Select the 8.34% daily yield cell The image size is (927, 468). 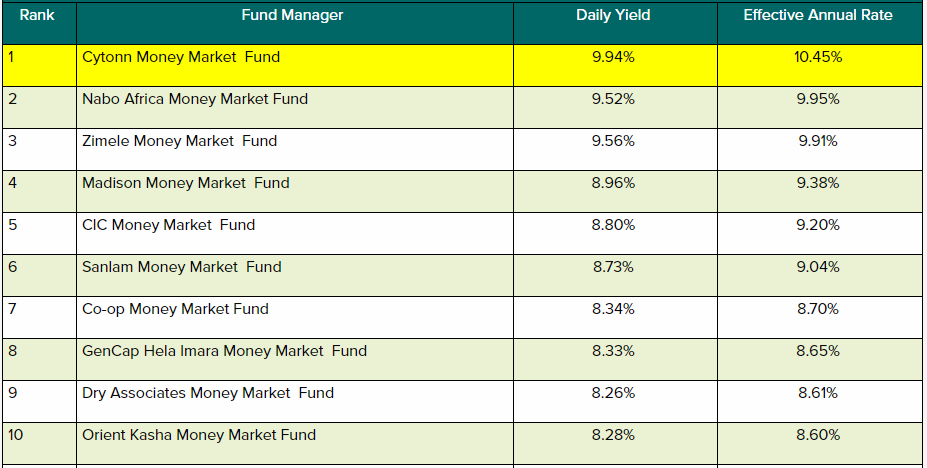pyautogui.click(x=613, y=309)
